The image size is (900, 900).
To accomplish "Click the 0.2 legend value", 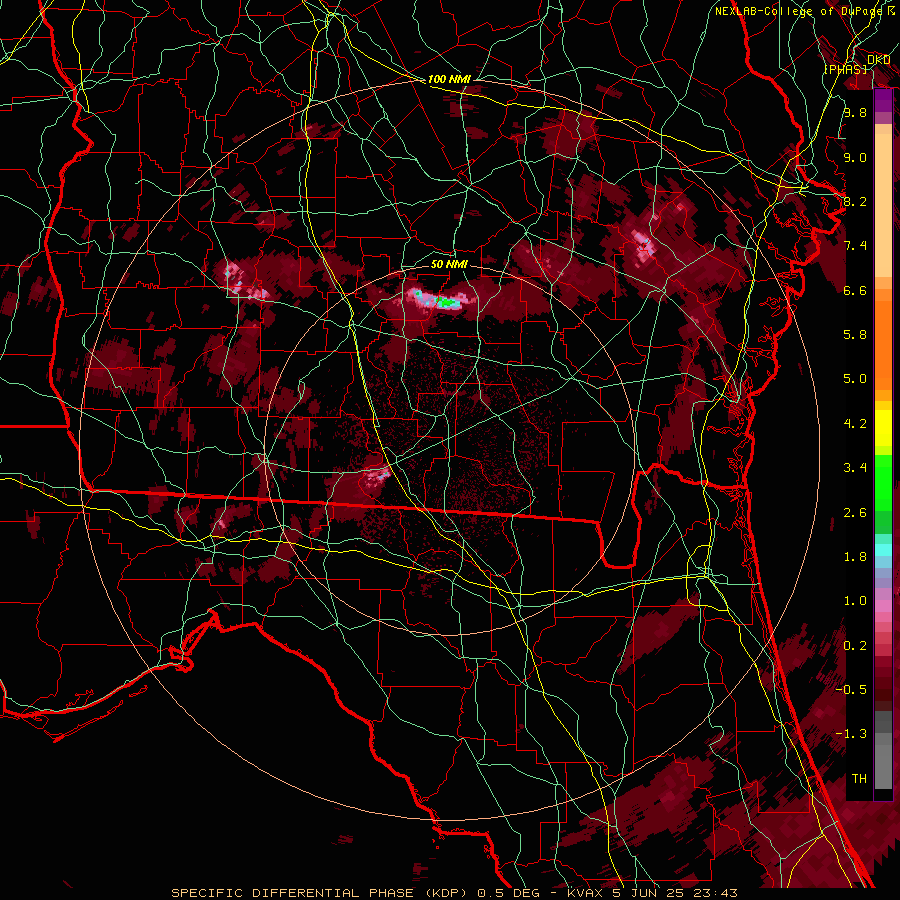I will tap(855, 646).
